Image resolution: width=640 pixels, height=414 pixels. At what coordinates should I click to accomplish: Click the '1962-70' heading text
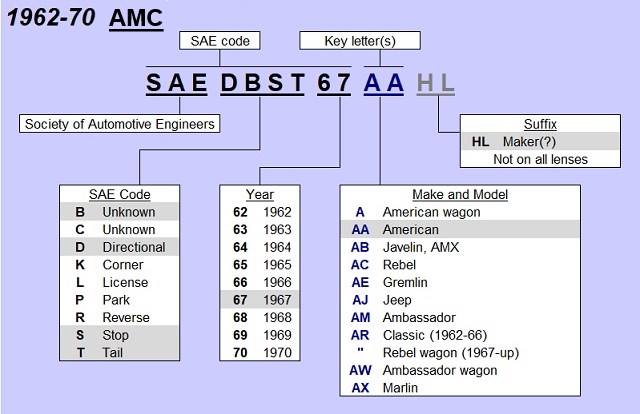click(x=51, y=18)
